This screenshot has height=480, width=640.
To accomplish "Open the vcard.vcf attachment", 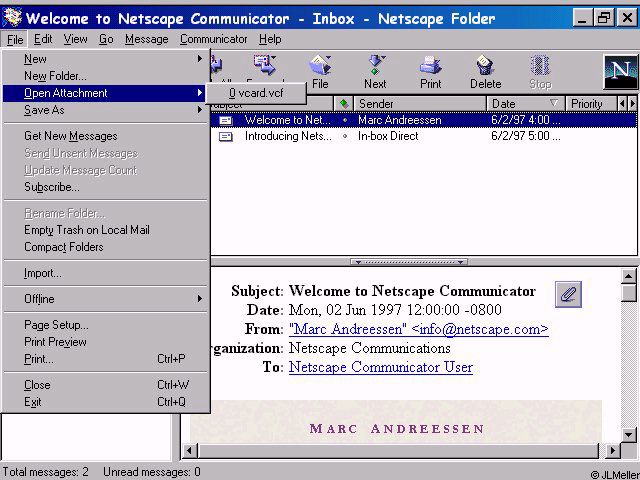I will click(256, 93).
